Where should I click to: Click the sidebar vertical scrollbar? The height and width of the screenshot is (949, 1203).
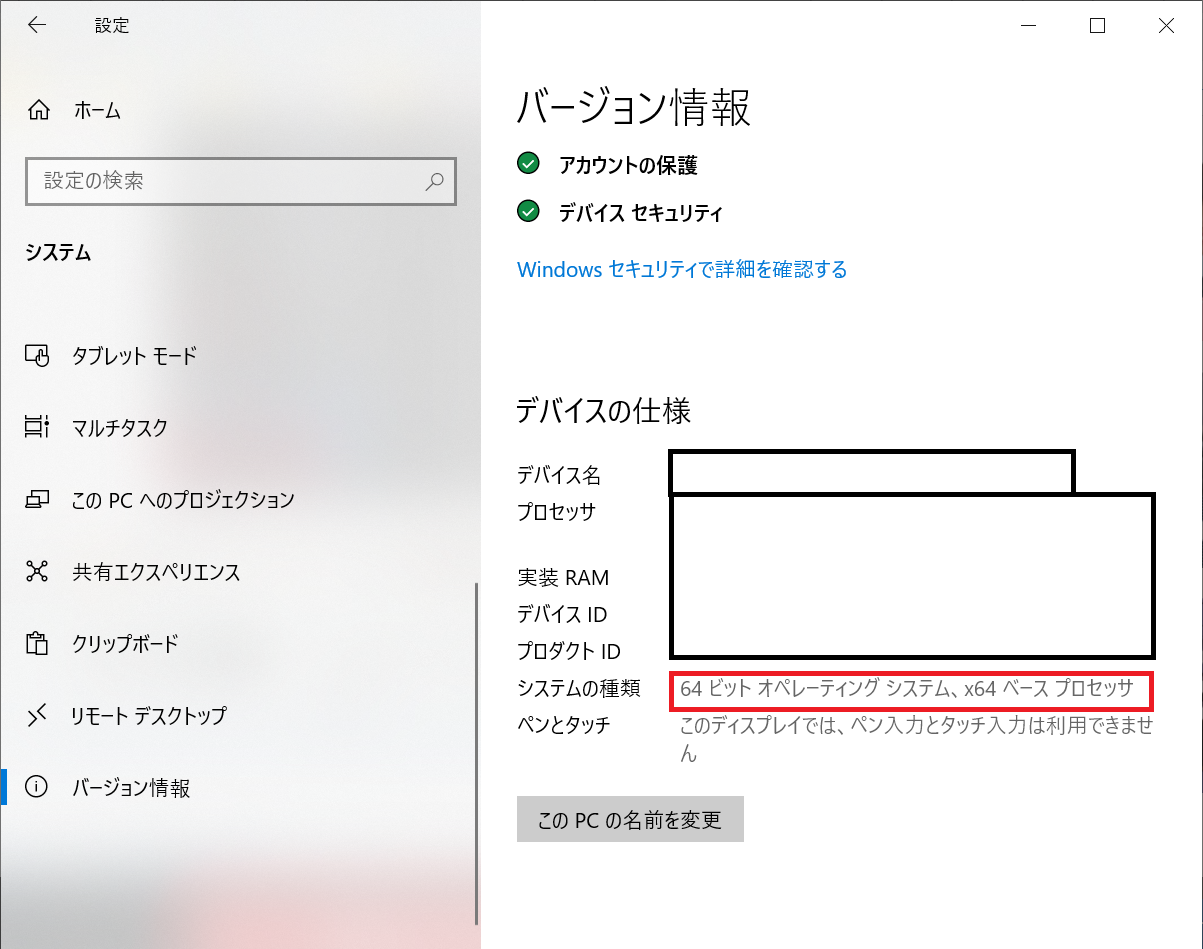[x=476, y=750]
